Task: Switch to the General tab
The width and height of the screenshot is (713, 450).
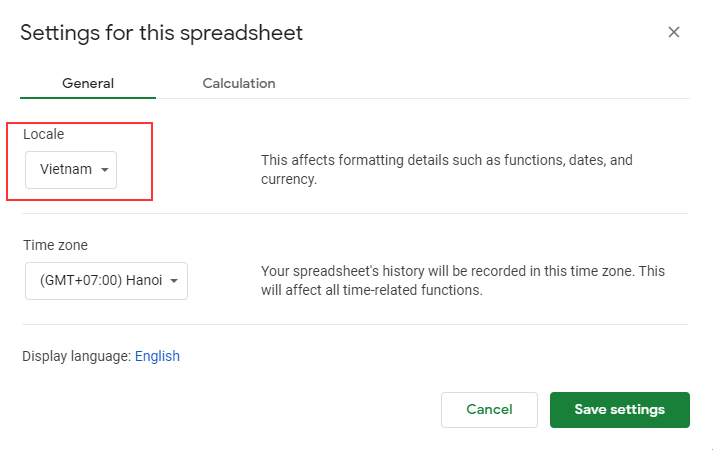Action: coord(88,83)
